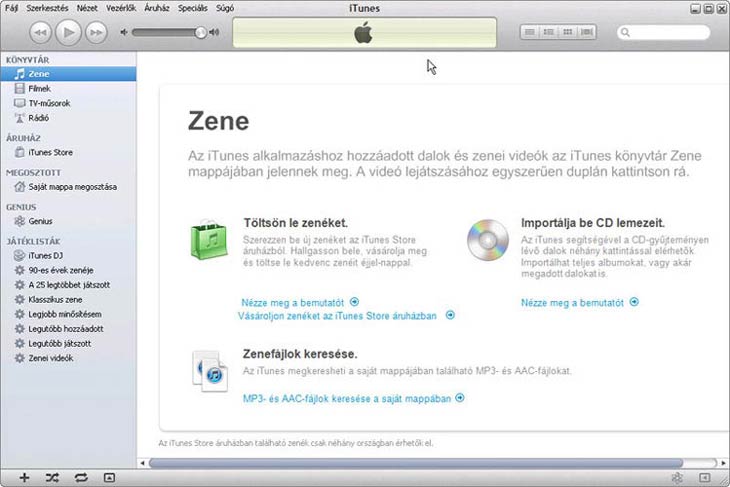Click the loud speaker icon
Screen dimensions: 730x487
(214, 32)
